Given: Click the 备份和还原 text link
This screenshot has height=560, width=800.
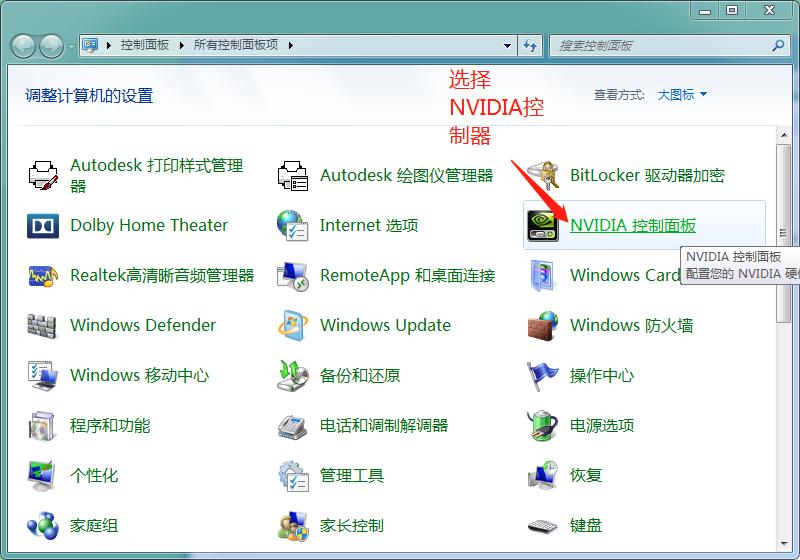Looking at the screenshot, I should click(x=360, y=375).
